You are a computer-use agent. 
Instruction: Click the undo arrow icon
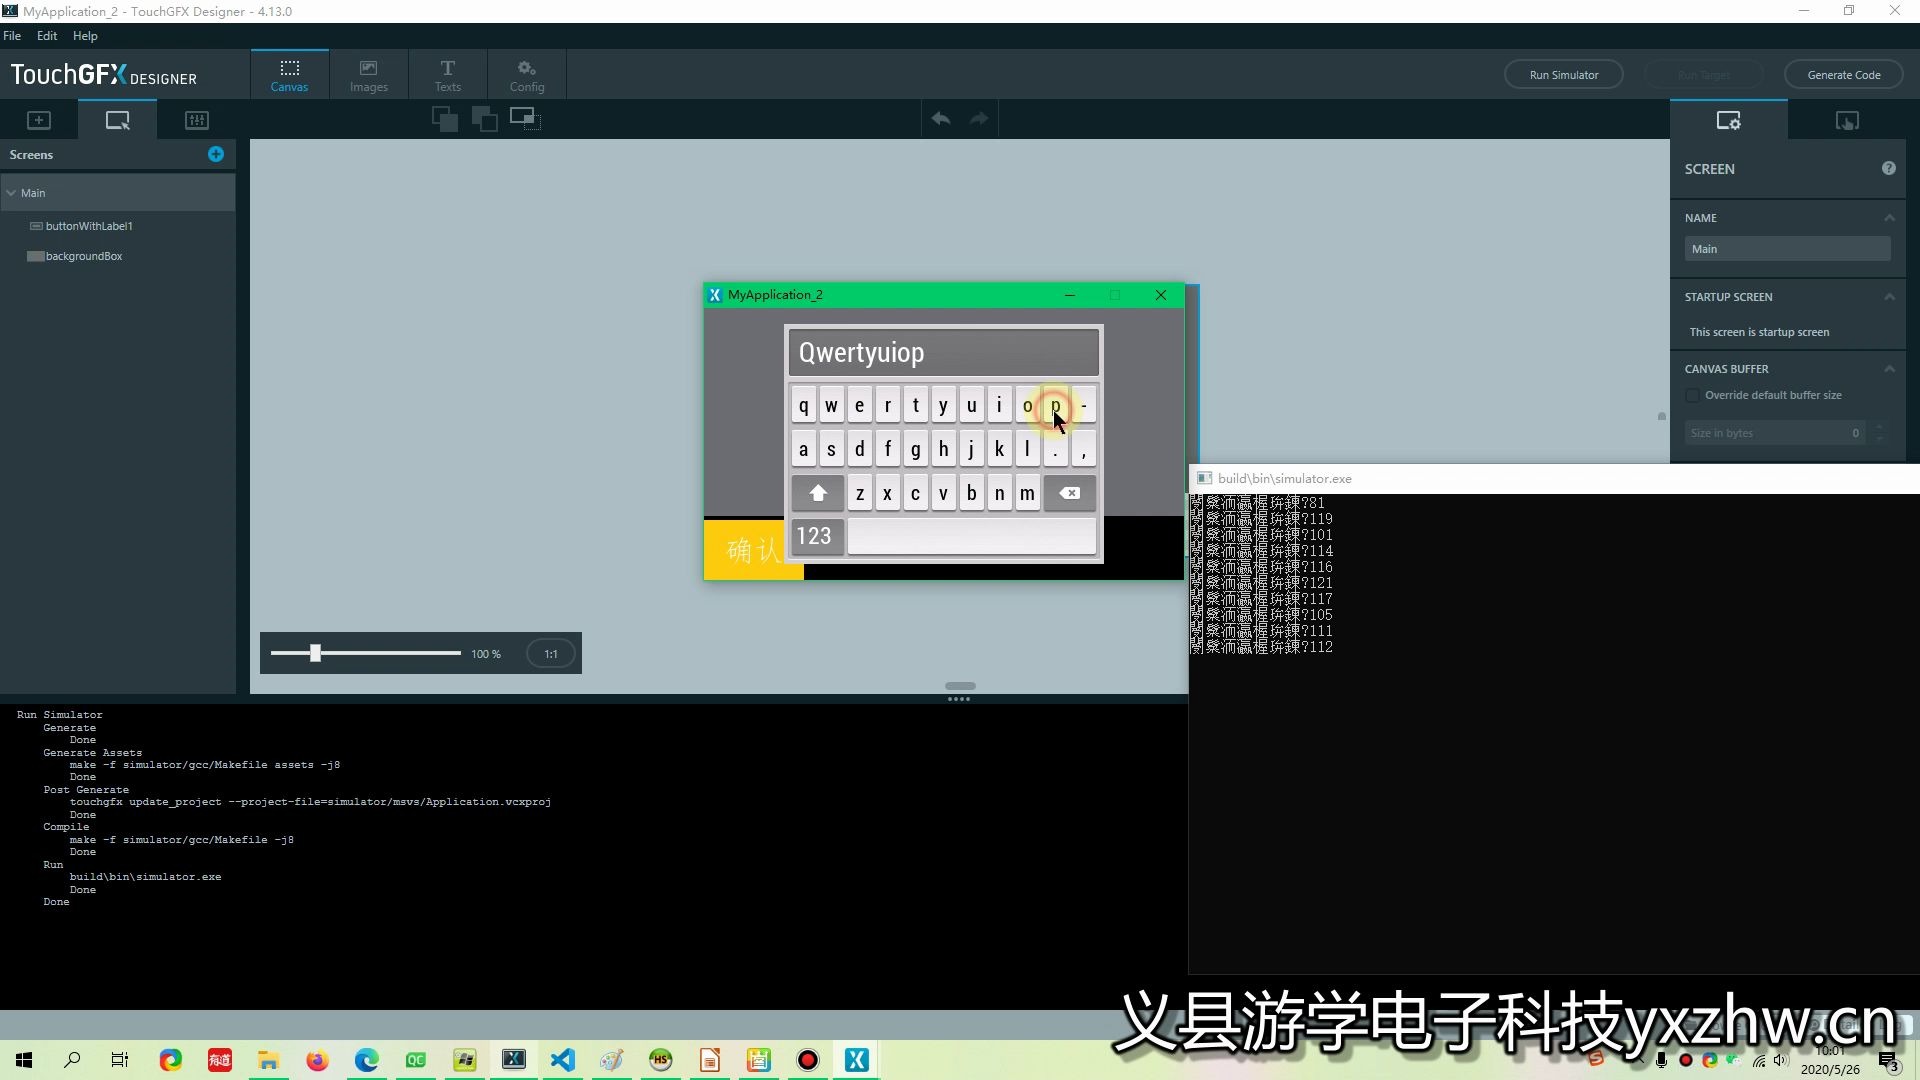point(940,119)
